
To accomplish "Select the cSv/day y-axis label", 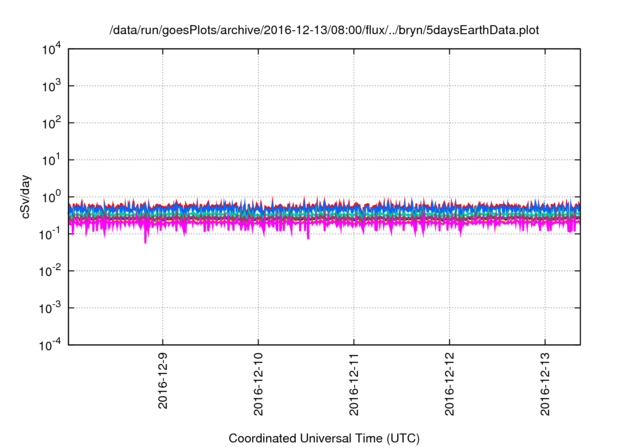I will click(26, 197).
